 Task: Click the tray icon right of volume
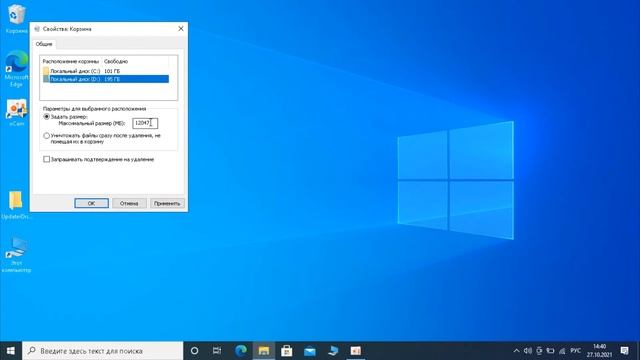point(539,351)
